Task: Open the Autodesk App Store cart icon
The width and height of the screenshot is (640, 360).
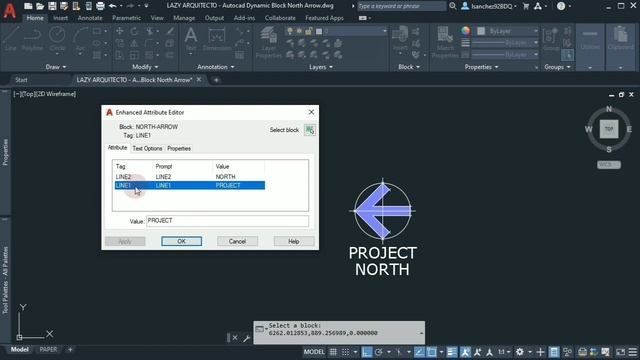Action: (x=526, y=6)
